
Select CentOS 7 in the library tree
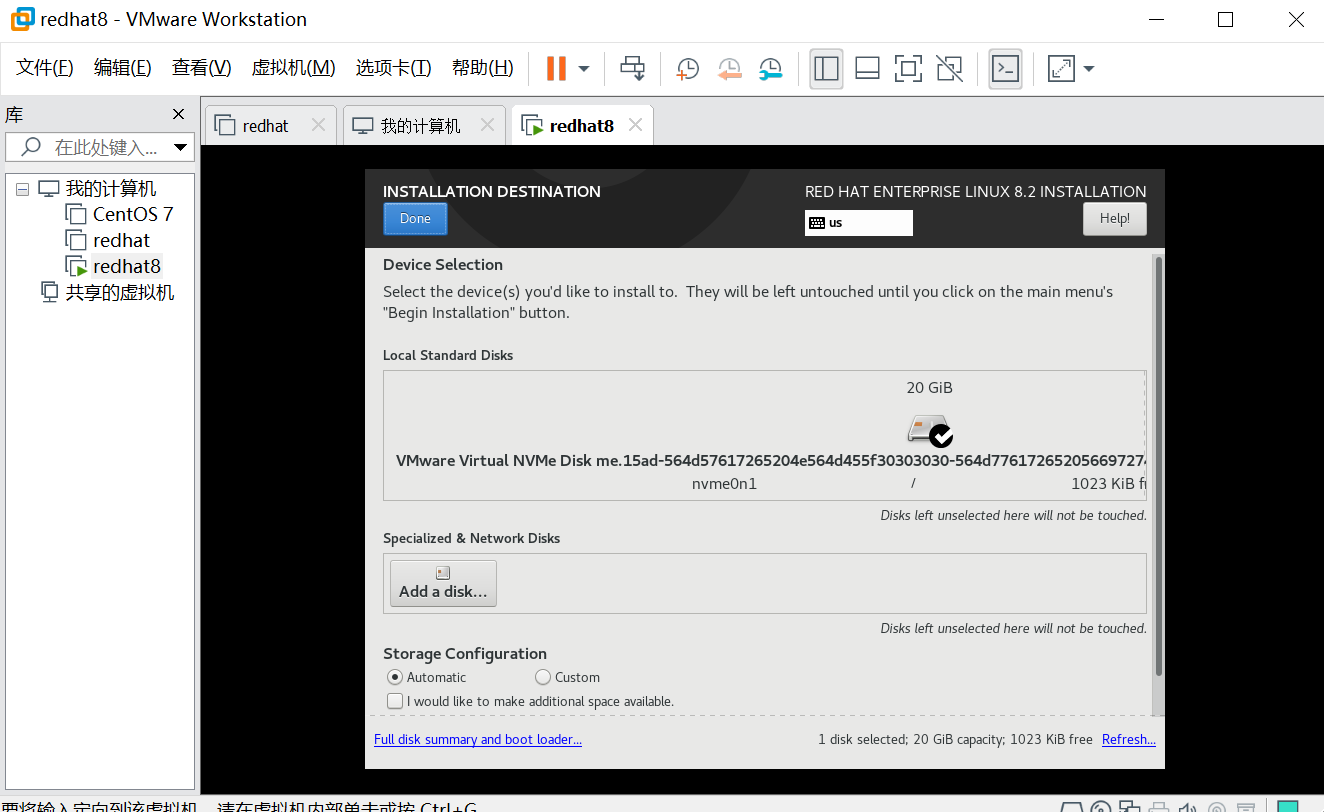tap(133, 214)
